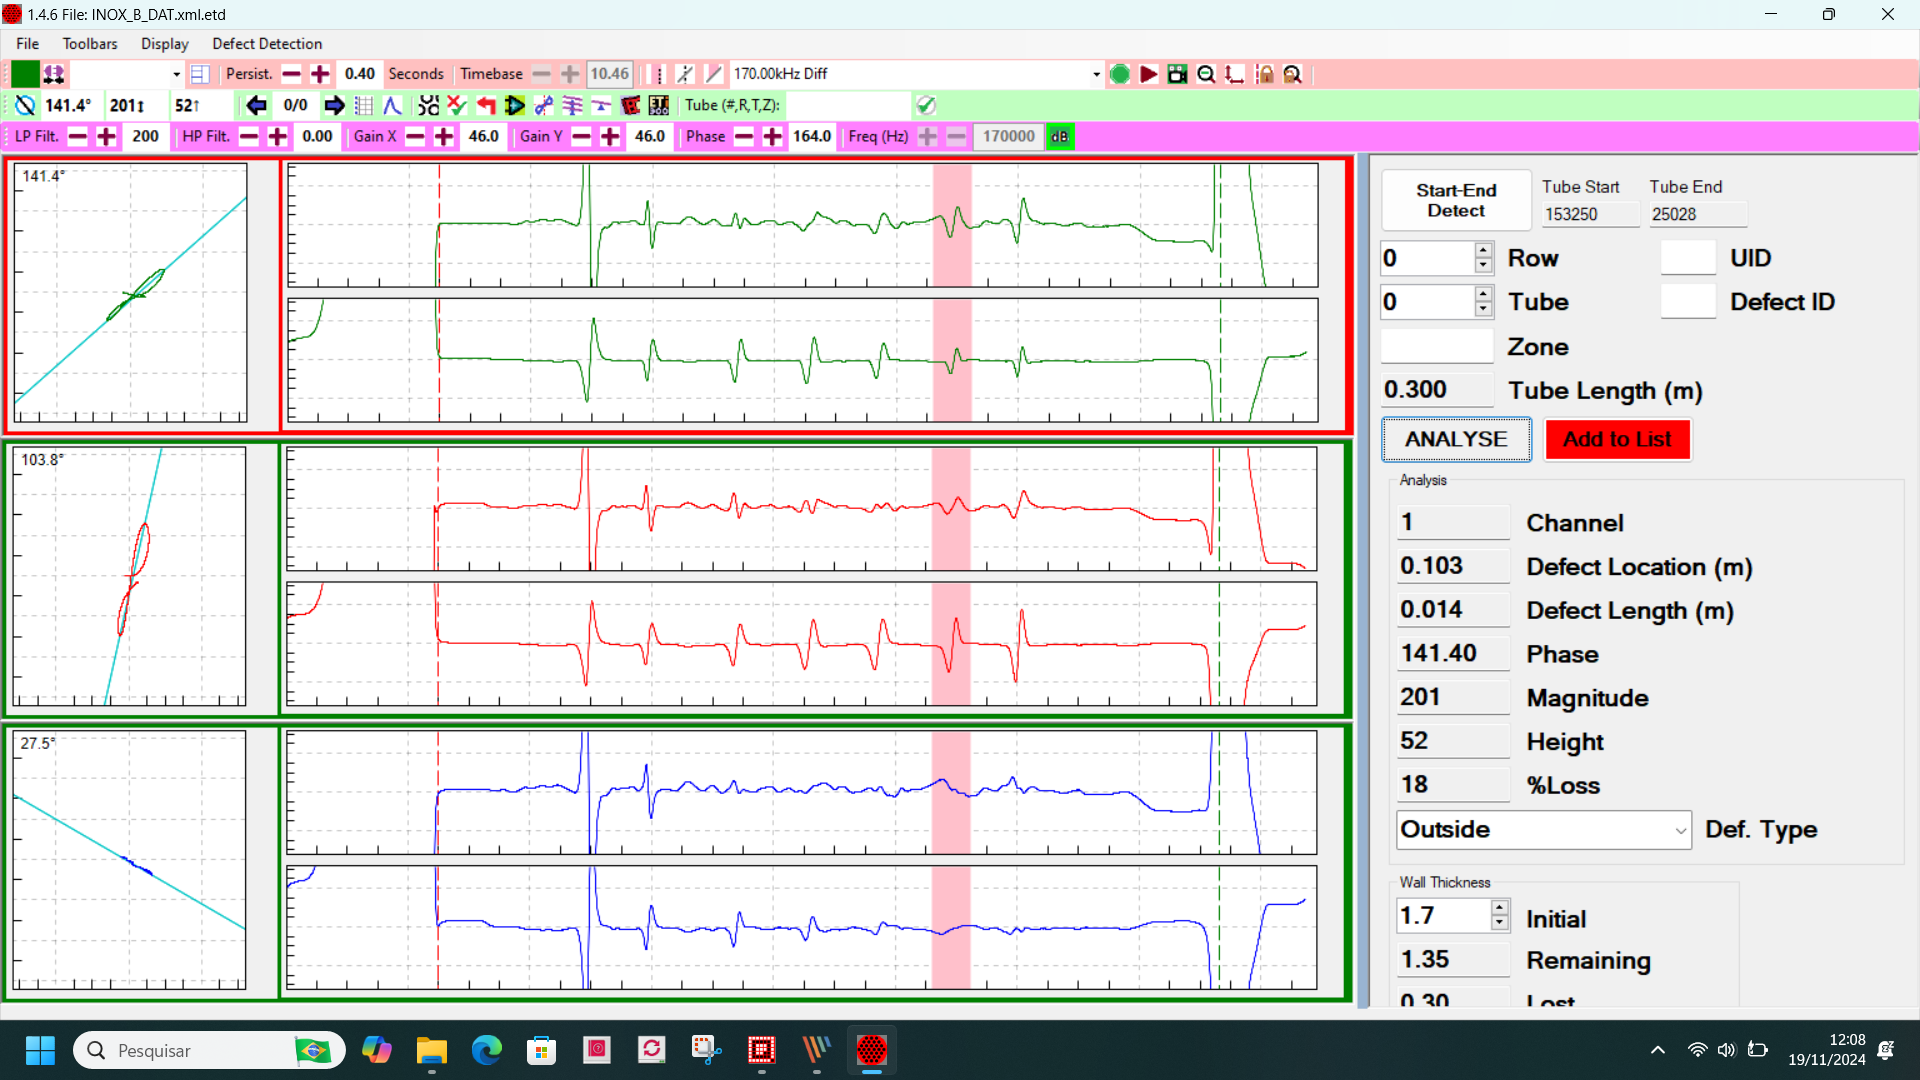Screen dimensions: 1920x1080
Task: Go to next defect with right arrow
Action: point(335,105)
